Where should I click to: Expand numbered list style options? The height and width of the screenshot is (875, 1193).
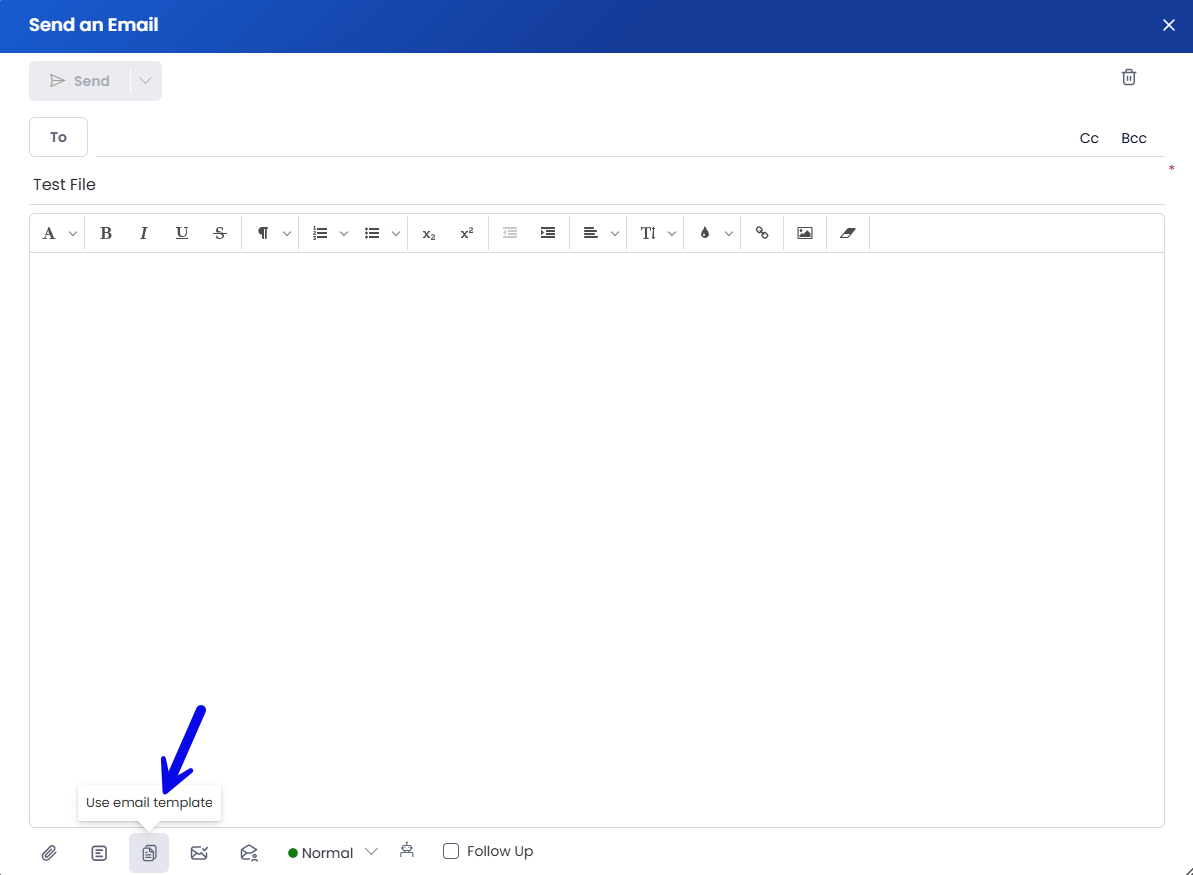tap(344, 234)
